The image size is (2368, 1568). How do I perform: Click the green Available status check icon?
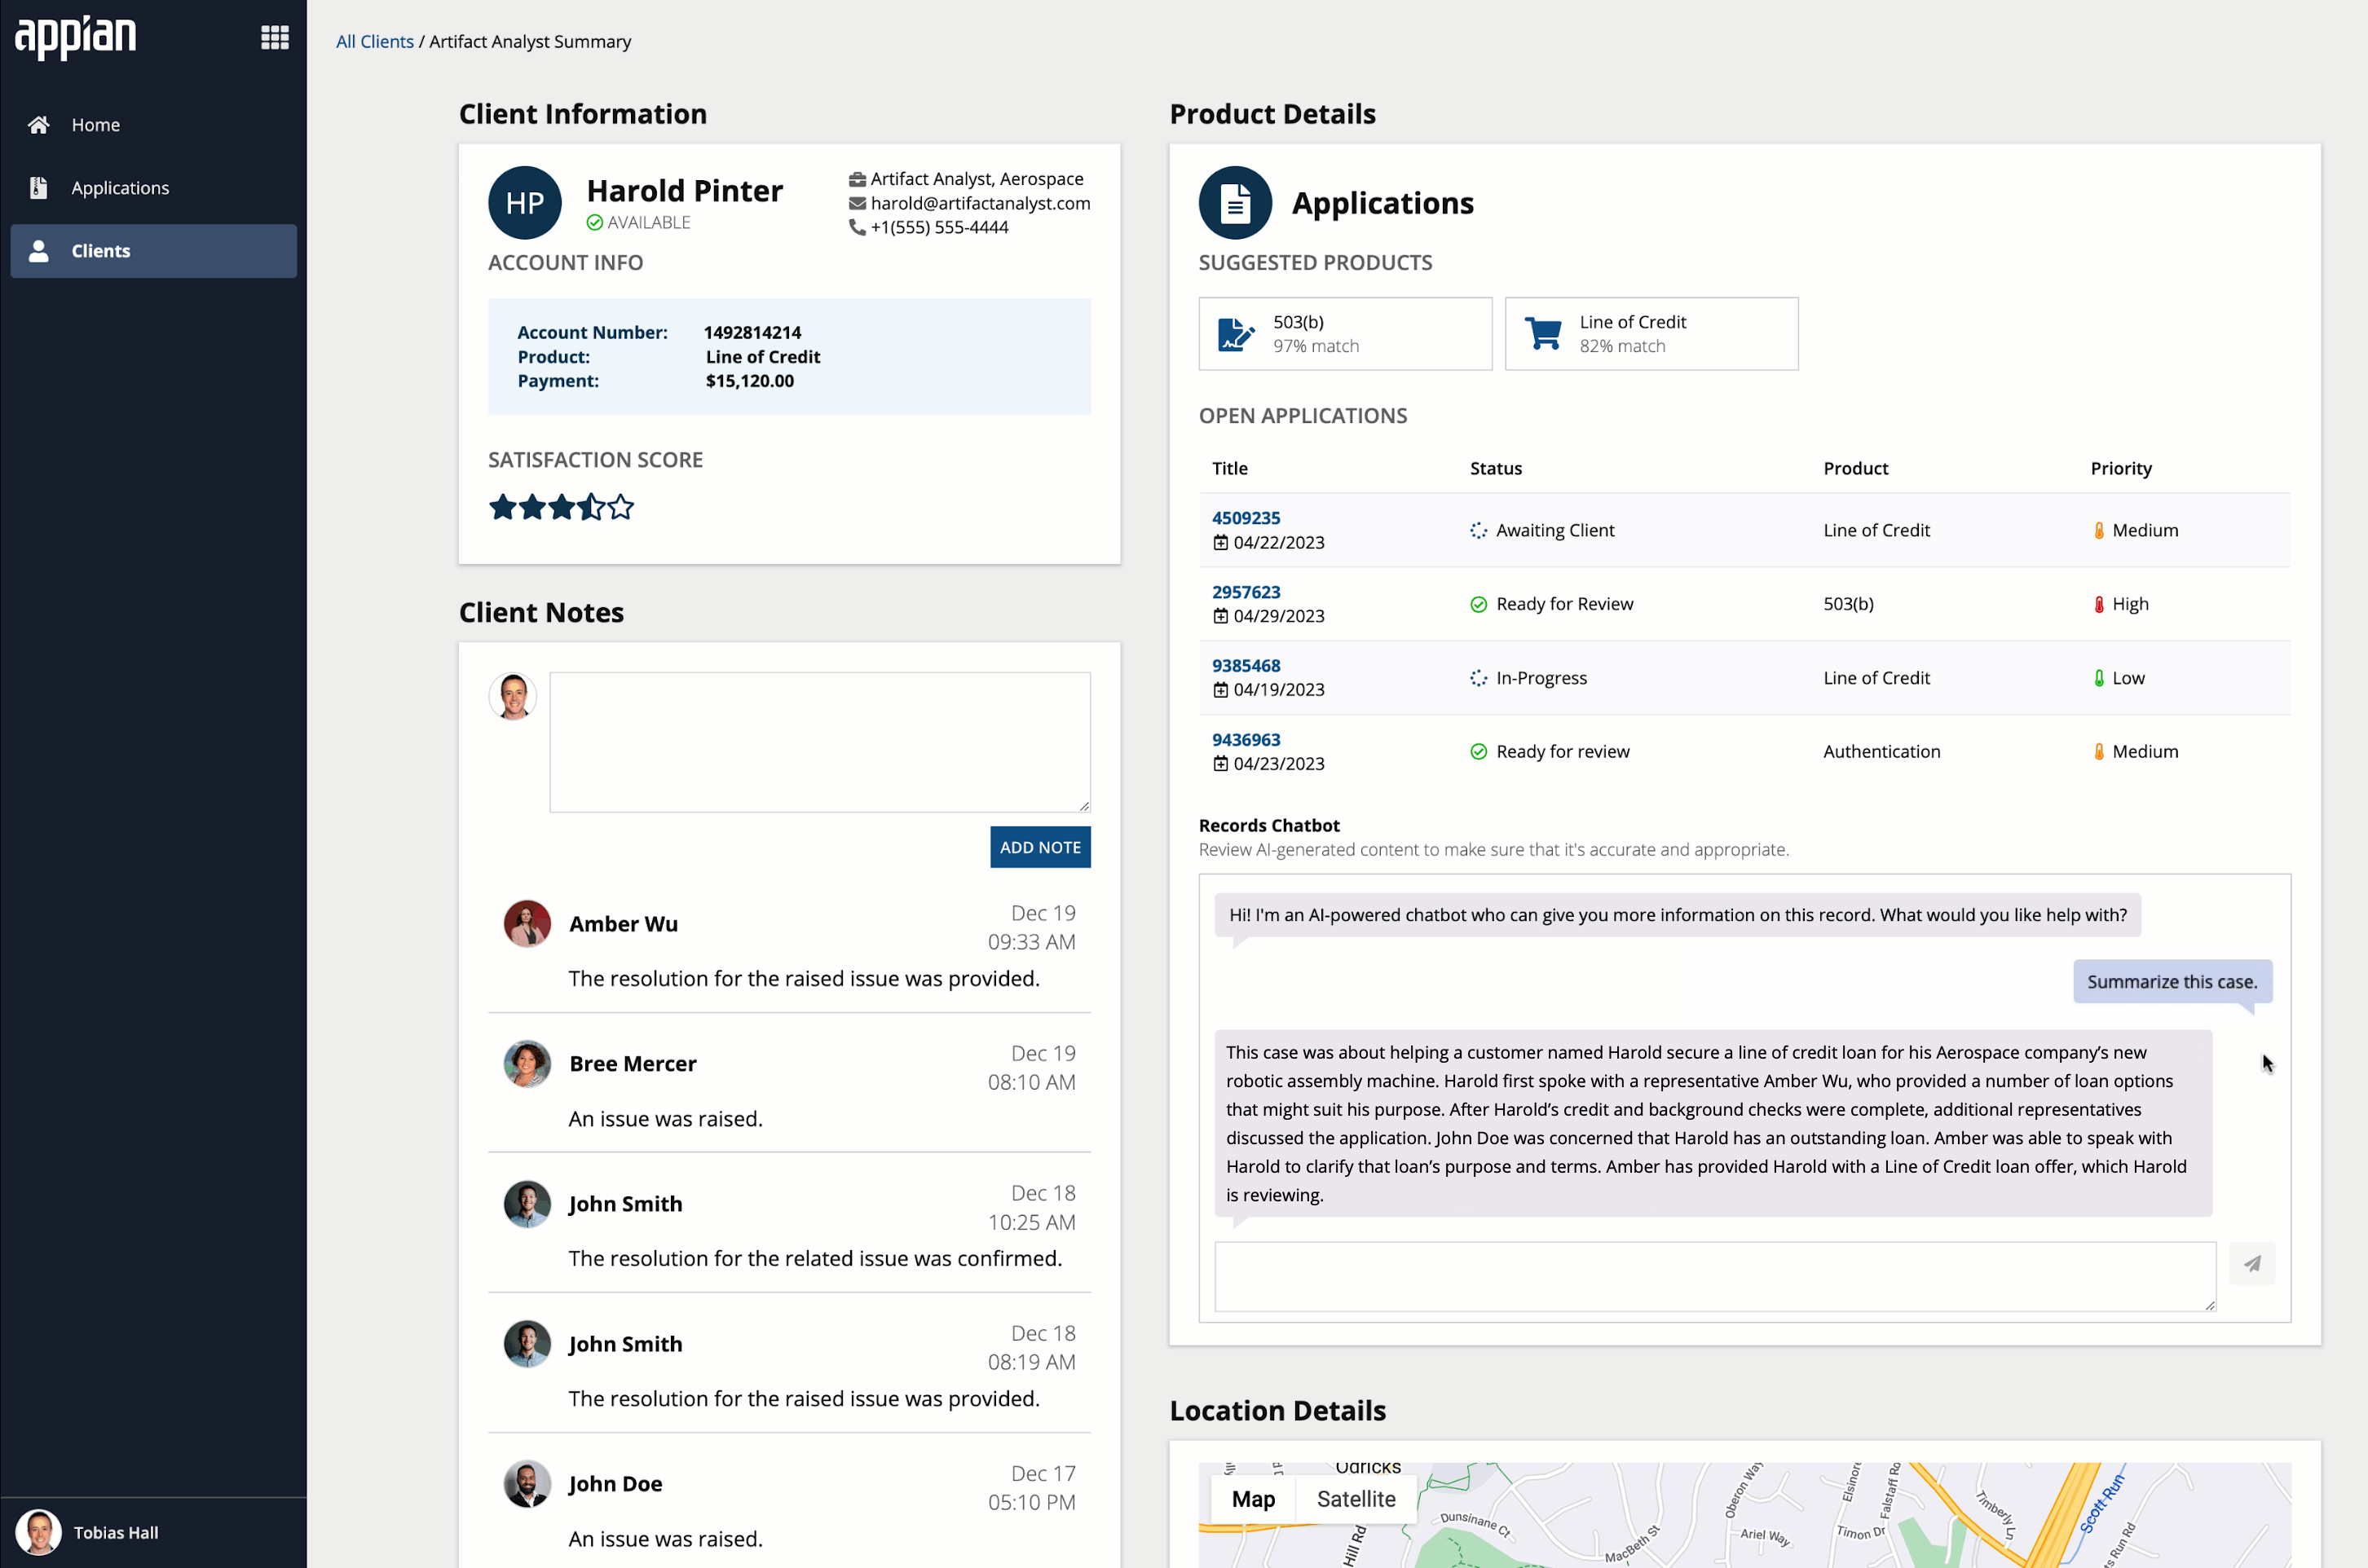point(594,222)
